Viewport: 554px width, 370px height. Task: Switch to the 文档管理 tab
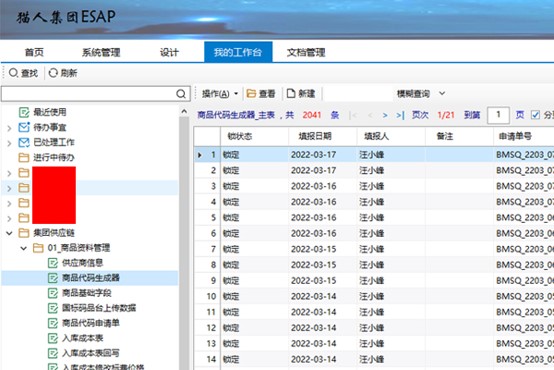coord(306,53)
